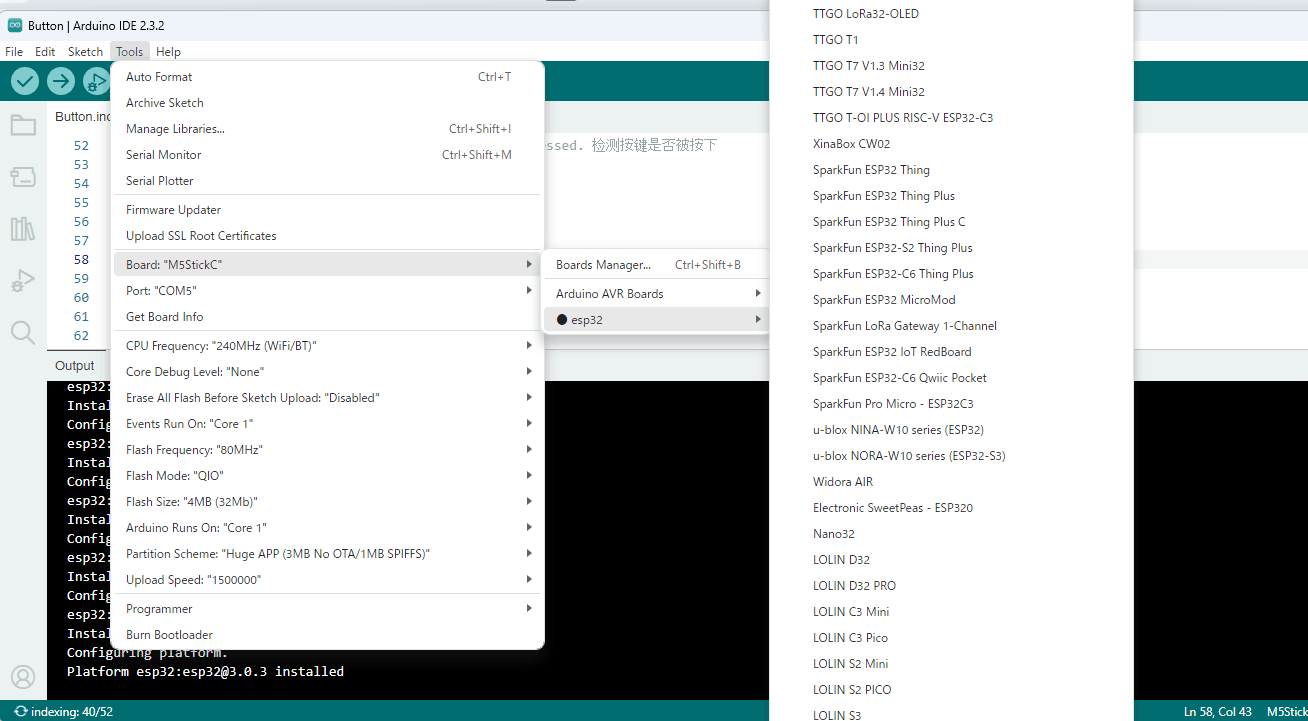
Task: Open Serial Monitor menu entry
Action: point(327,155)
